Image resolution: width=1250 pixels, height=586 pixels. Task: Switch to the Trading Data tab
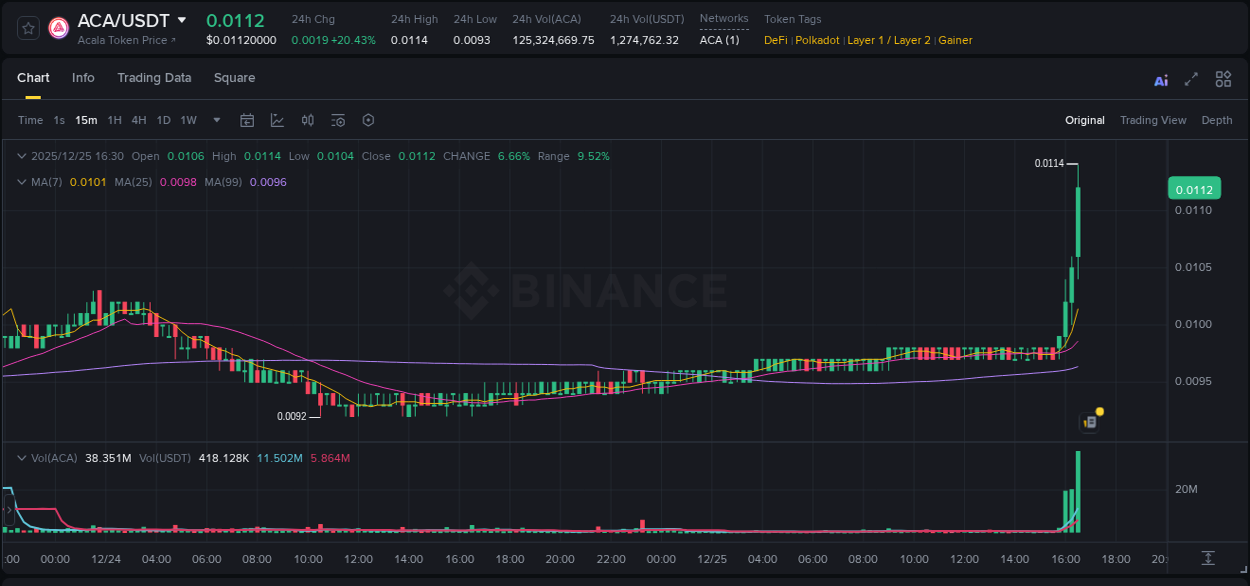154,78
